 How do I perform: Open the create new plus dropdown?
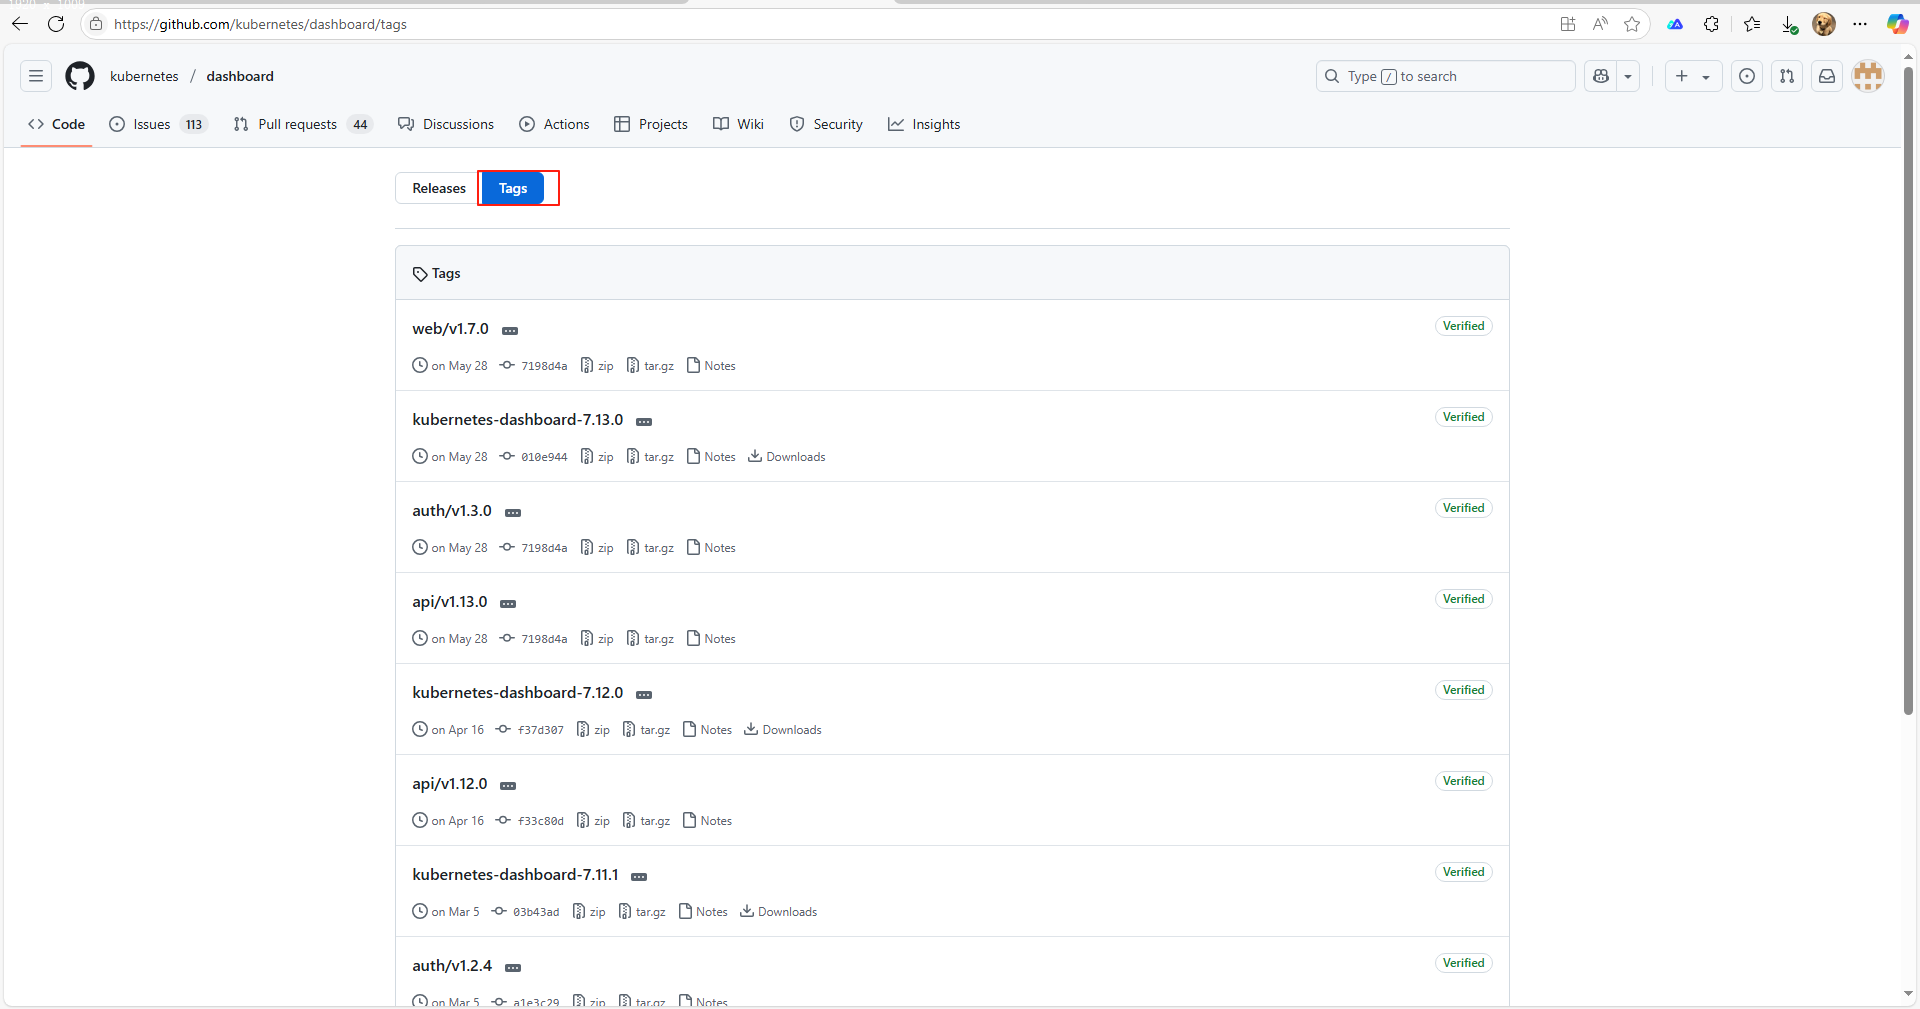[1693, 76]
